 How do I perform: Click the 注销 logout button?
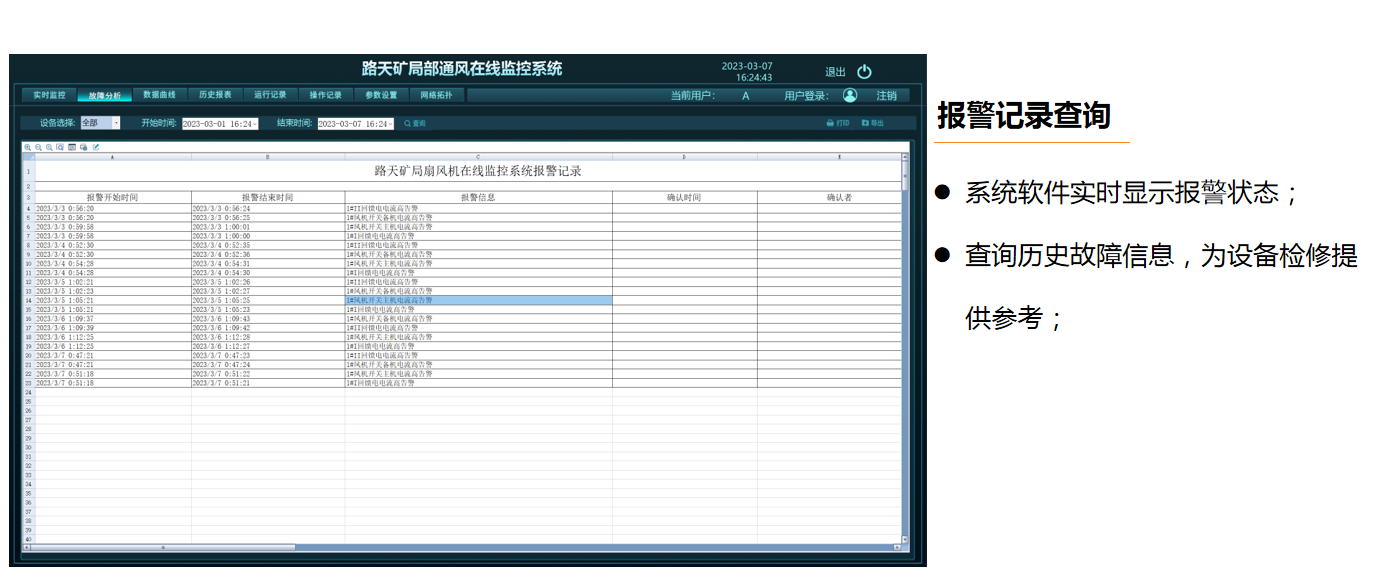[886, 96]
